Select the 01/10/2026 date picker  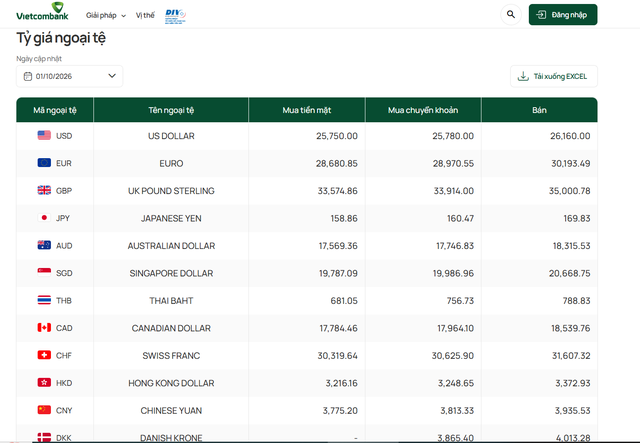pyautogui.click(x=69, y=76)
